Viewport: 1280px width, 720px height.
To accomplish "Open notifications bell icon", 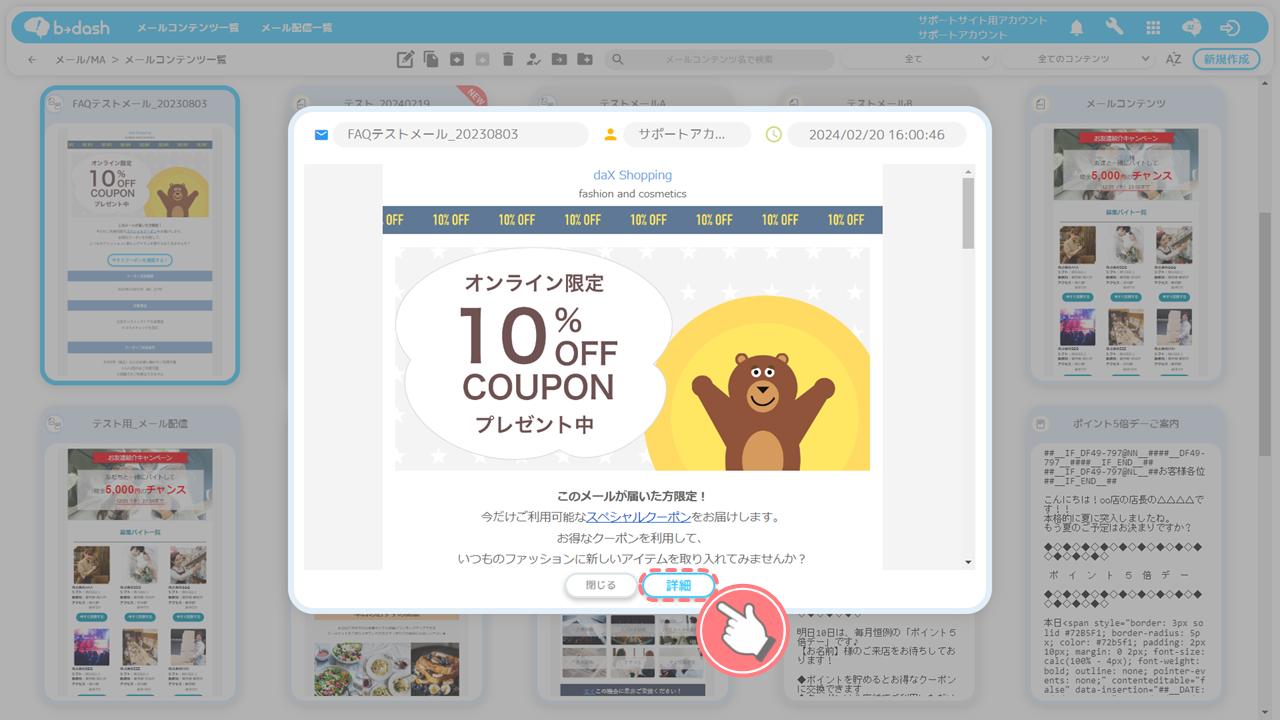I will pos(1077,28).
